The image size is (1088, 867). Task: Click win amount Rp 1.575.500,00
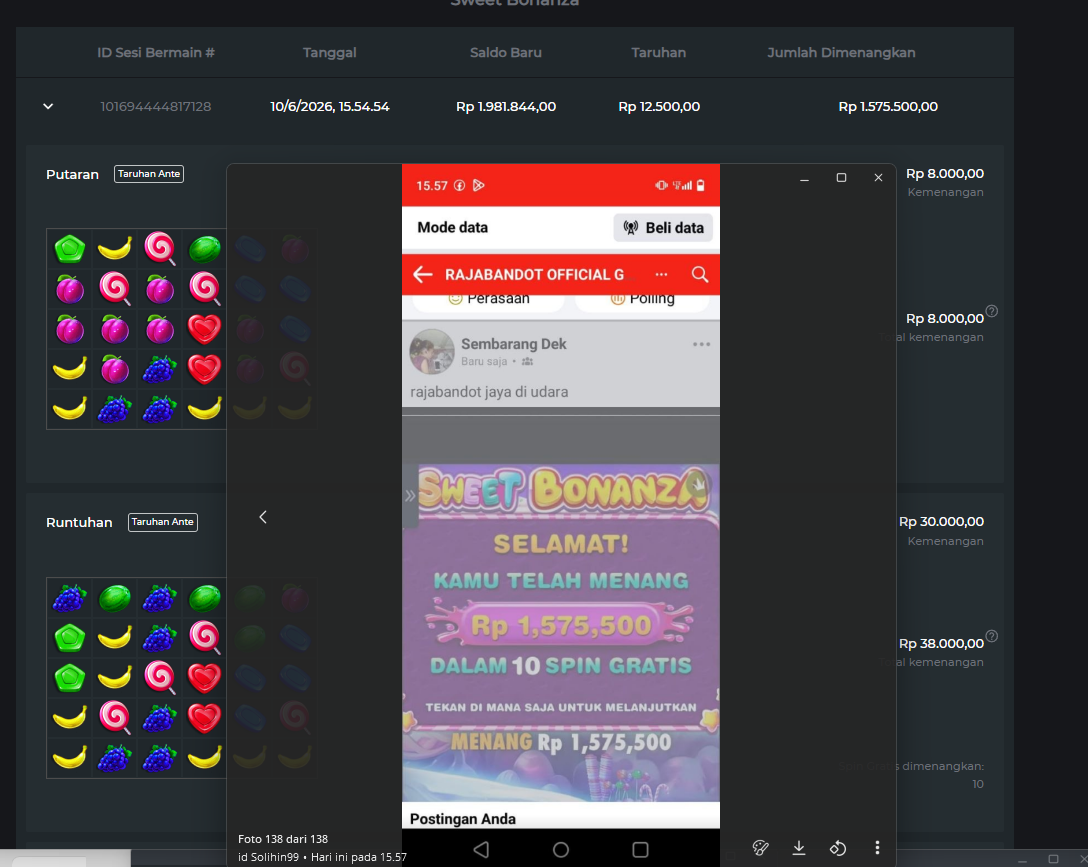click(887, 106)
